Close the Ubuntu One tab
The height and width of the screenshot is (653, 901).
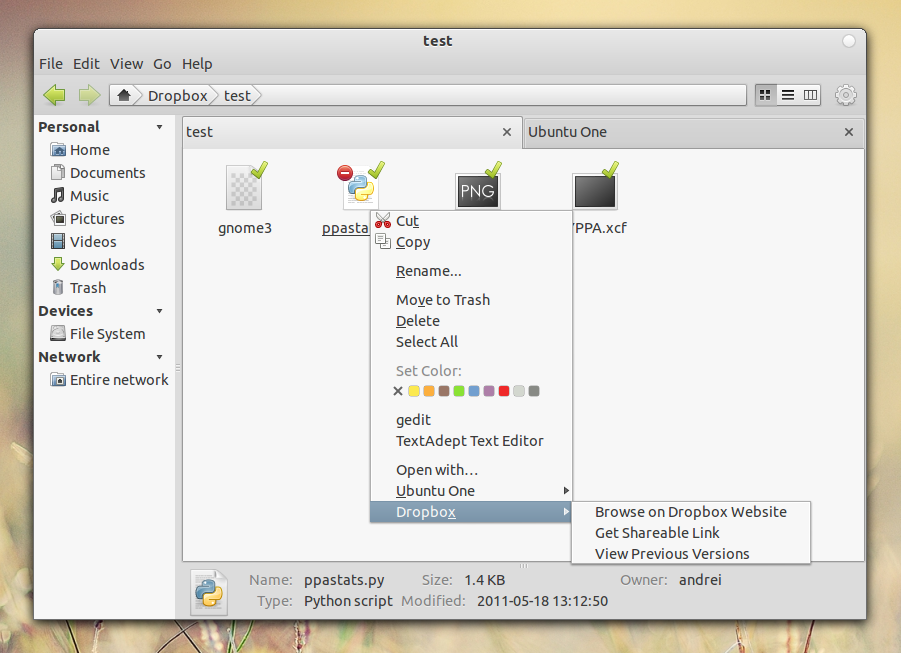coord(849,132)
